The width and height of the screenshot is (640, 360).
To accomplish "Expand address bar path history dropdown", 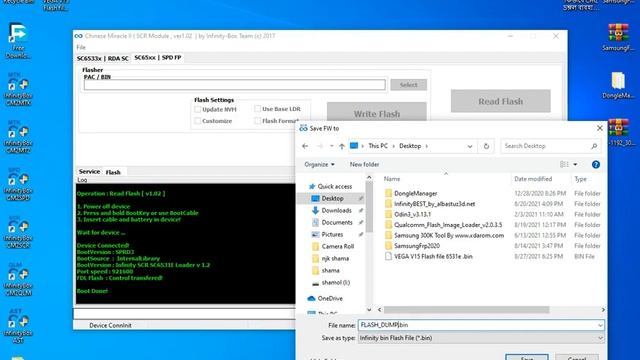I will [470, 146].
